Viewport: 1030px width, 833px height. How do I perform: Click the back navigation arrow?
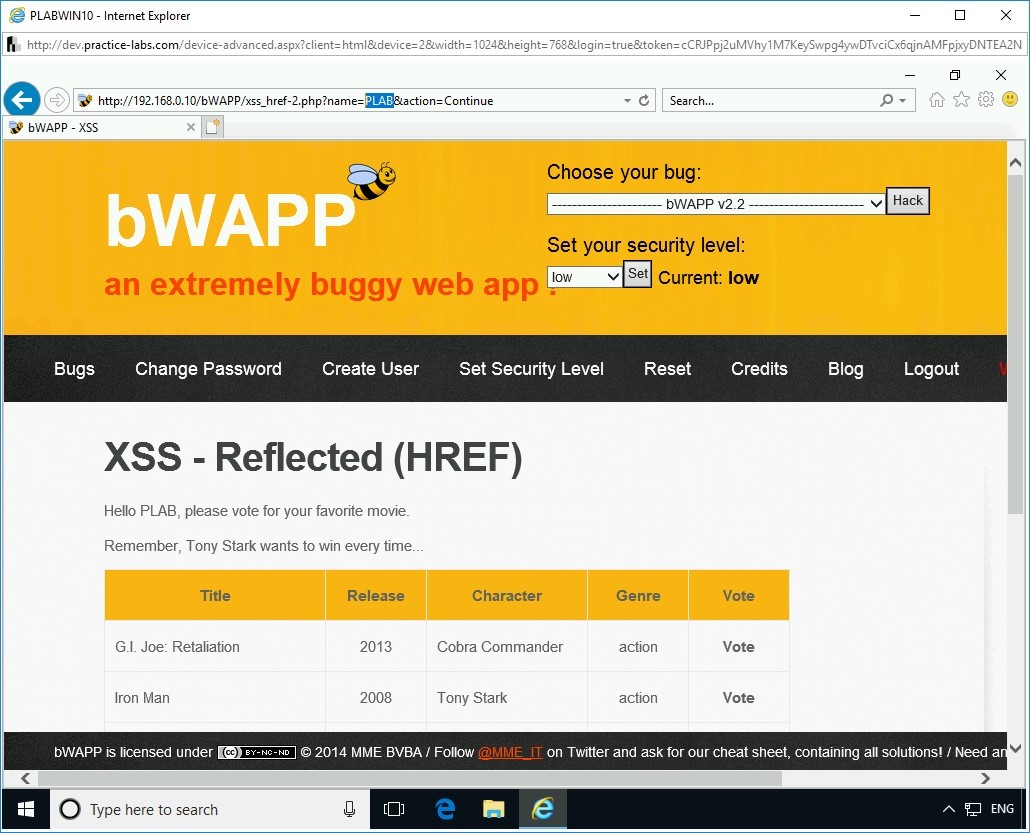point(22,99)
